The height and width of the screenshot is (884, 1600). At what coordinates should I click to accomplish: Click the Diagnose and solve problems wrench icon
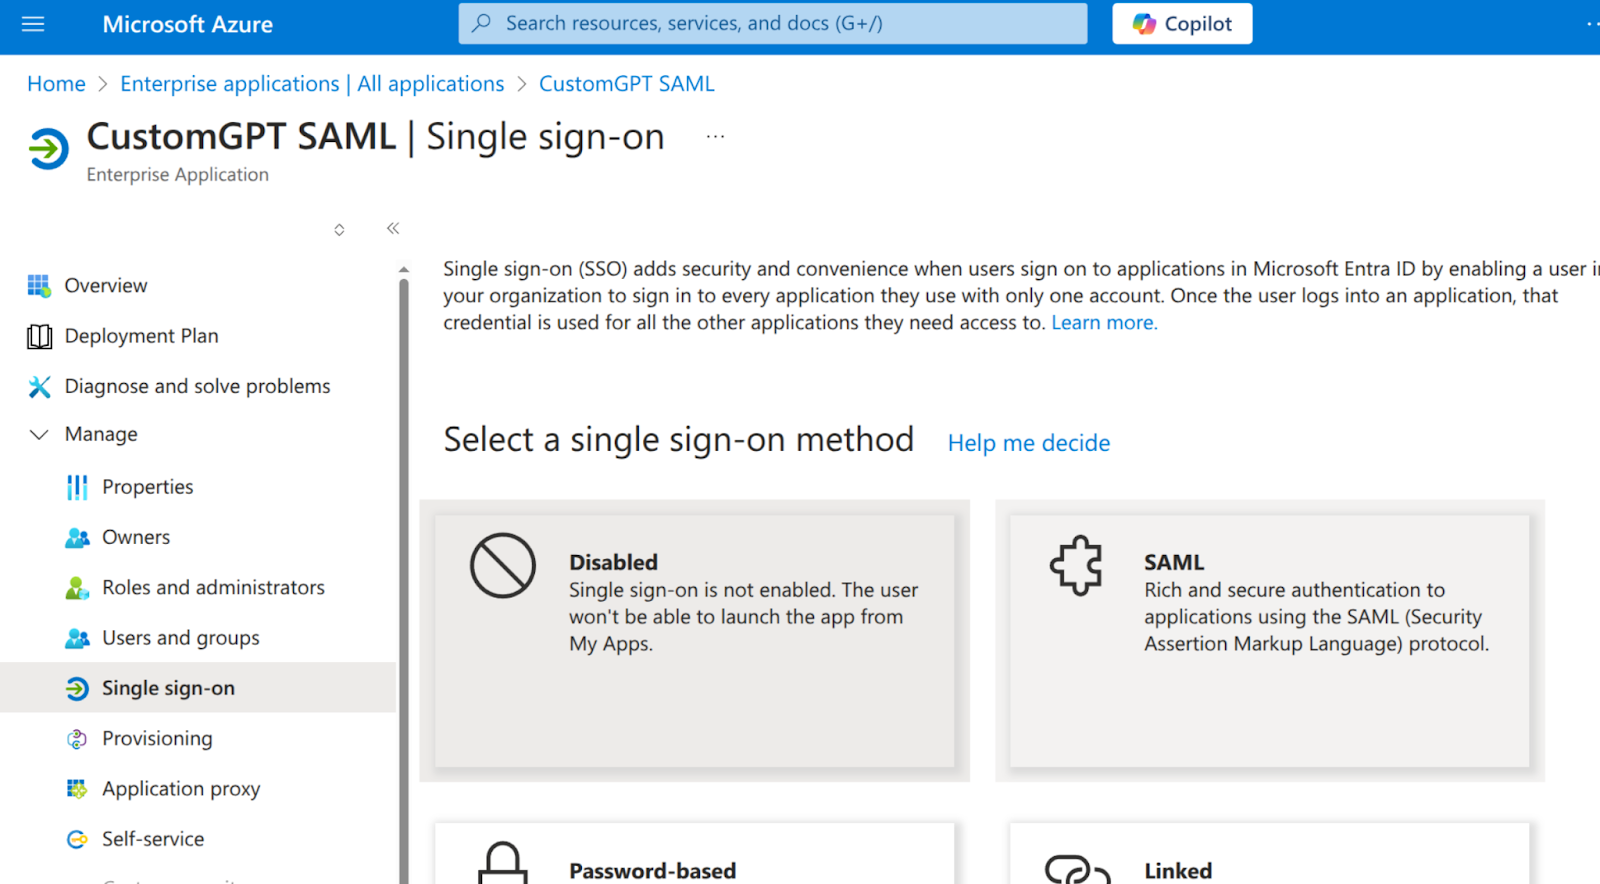(x=39, y=387)
